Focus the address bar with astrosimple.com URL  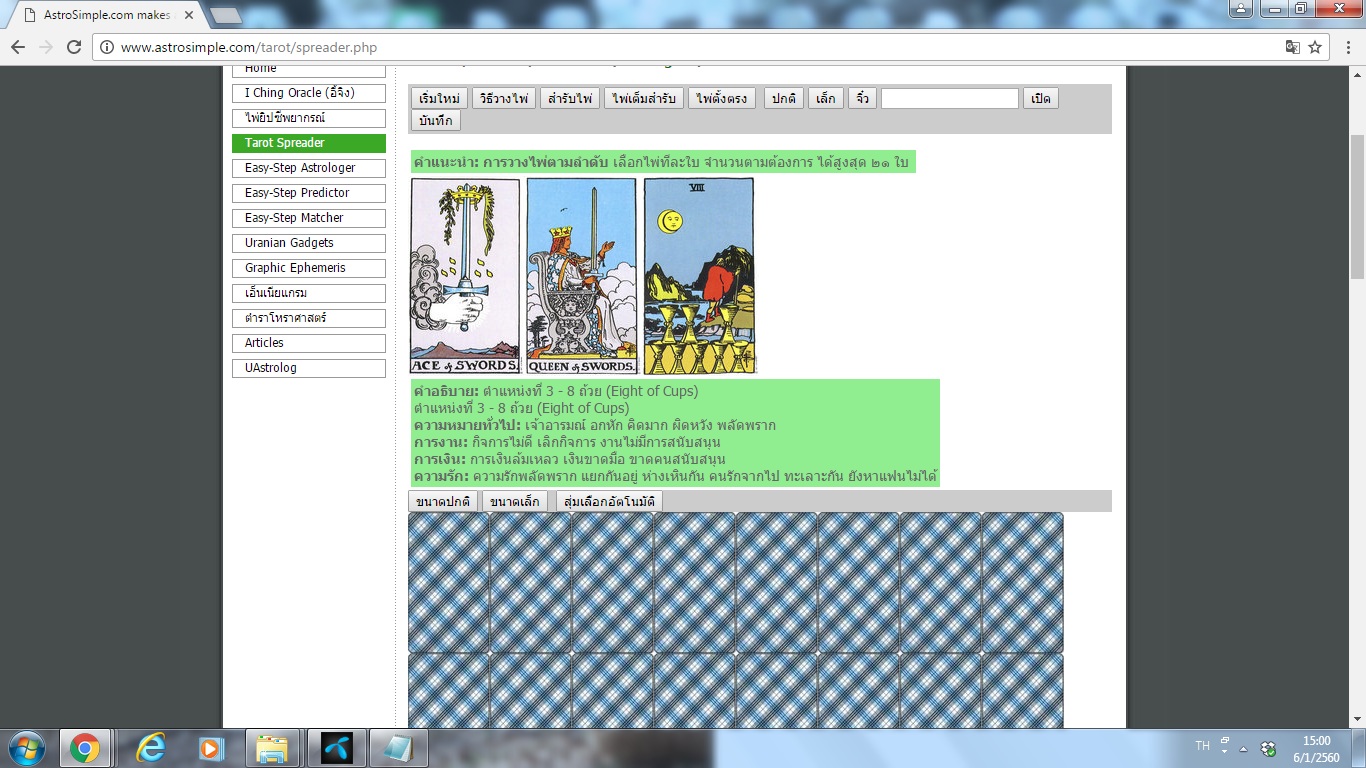700,47
